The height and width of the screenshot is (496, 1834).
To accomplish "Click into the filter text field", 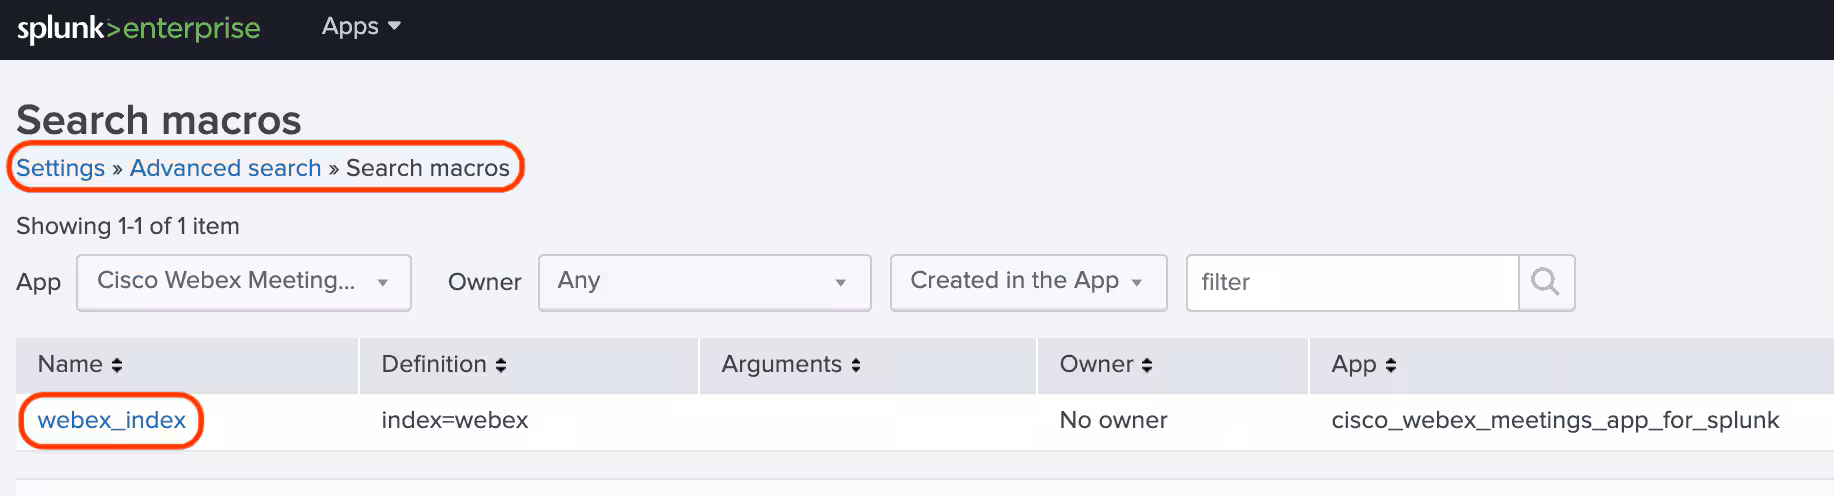I will coord(1352,283).
